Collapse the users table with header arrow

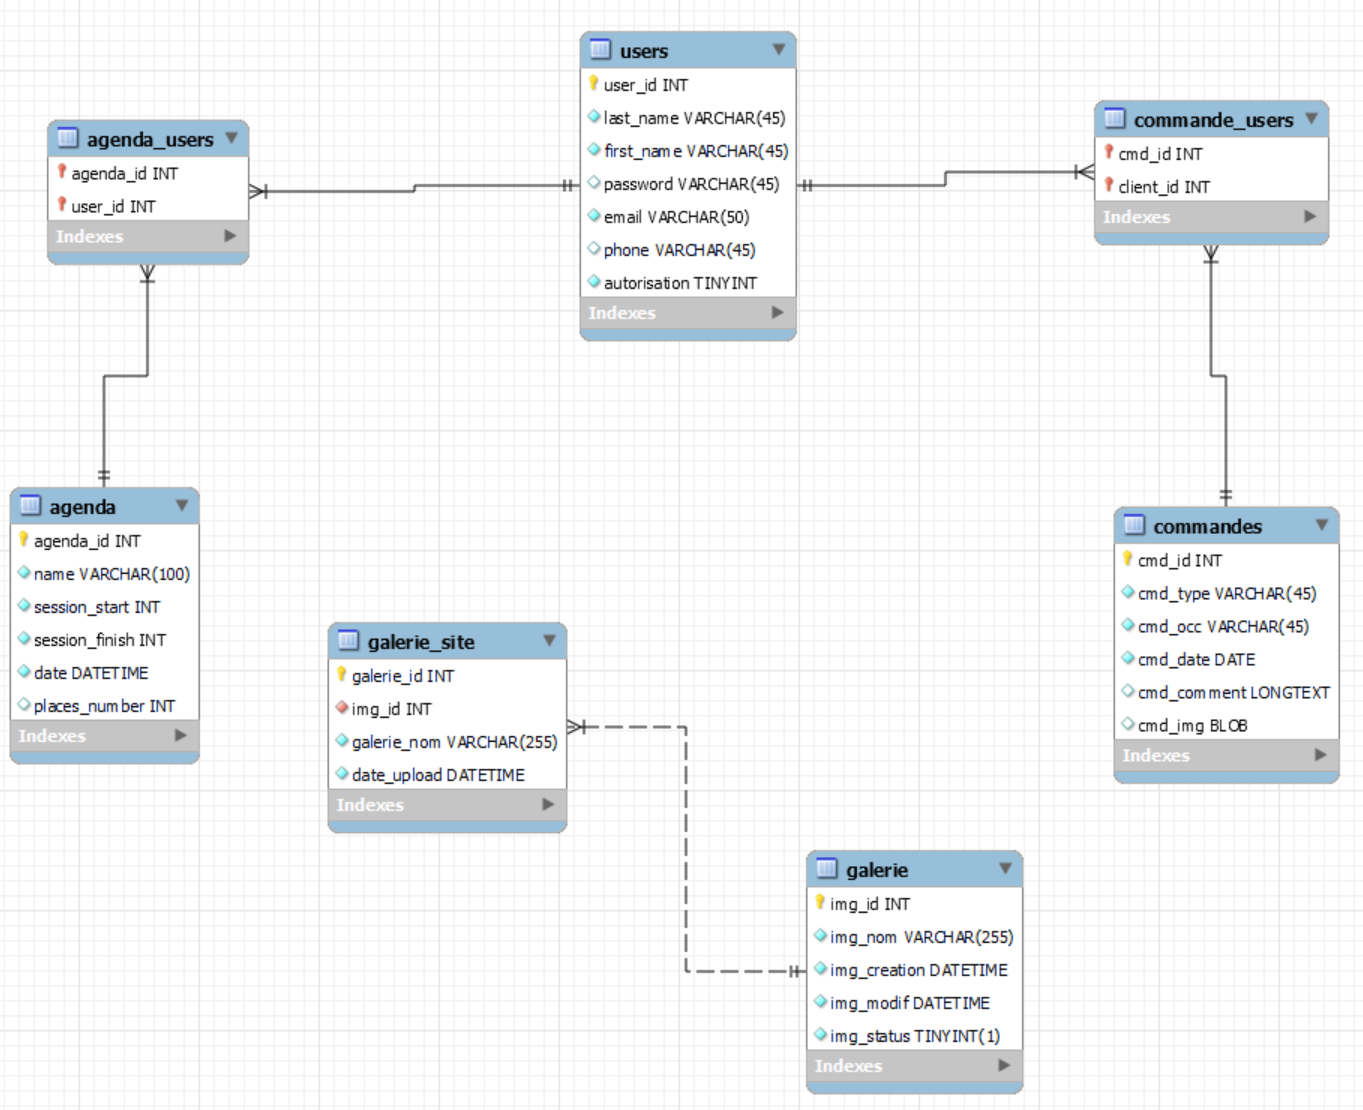pos(779,49)
